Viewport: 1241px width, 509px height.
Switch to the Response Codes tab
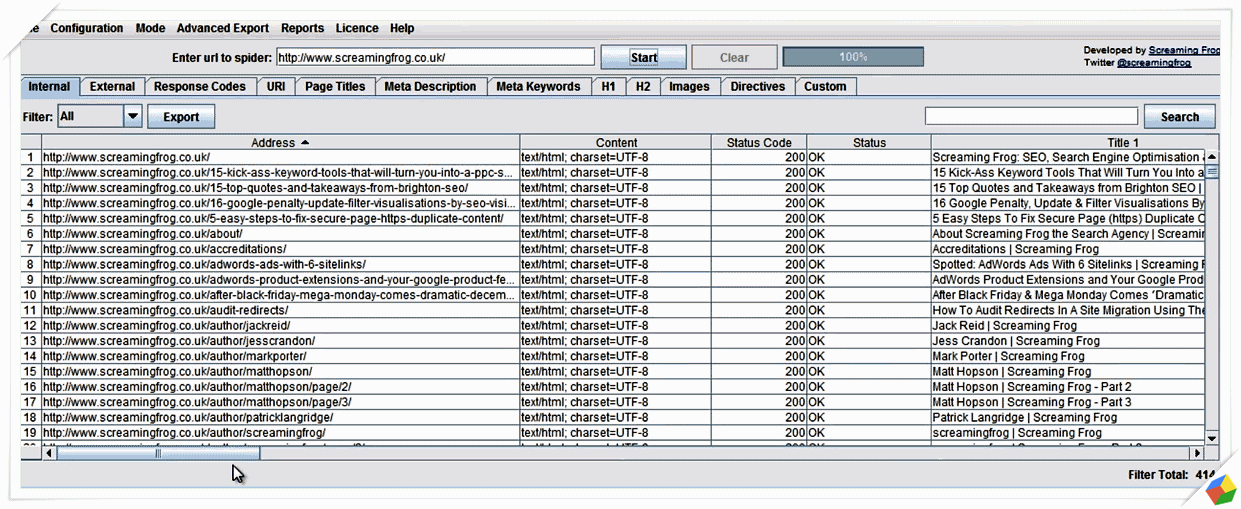pos(200,87)
